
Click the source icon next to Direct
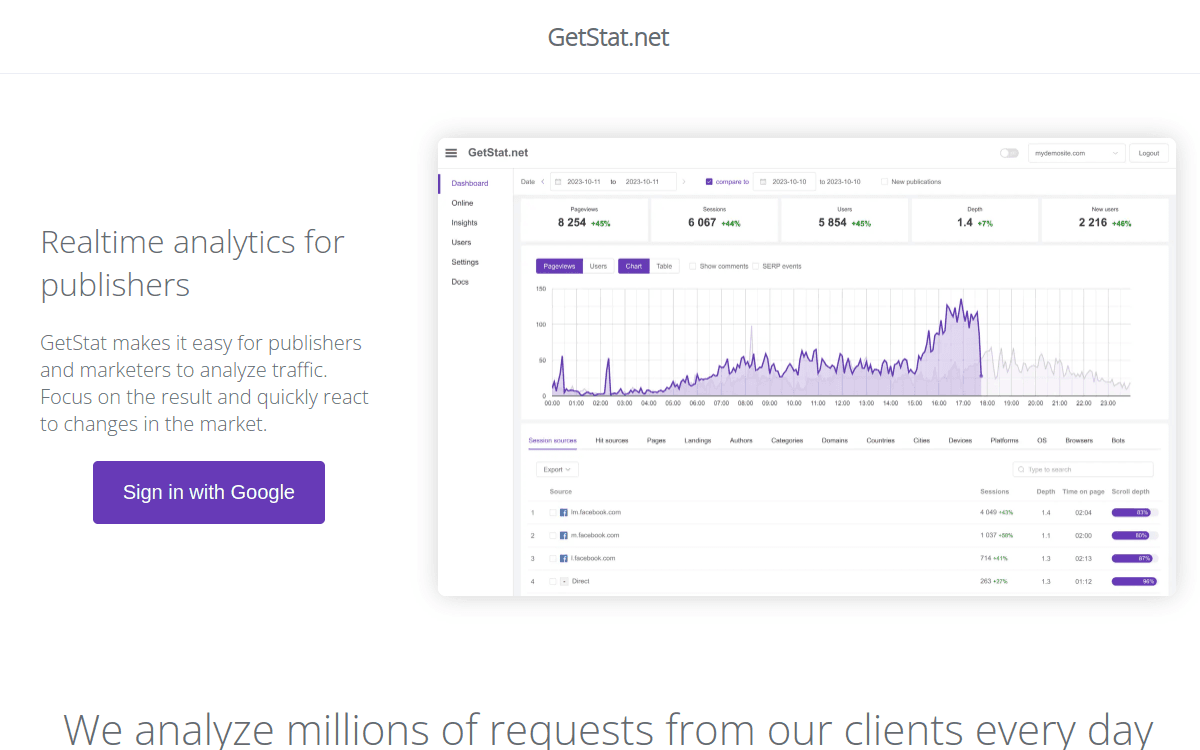[x=564, y=580]
